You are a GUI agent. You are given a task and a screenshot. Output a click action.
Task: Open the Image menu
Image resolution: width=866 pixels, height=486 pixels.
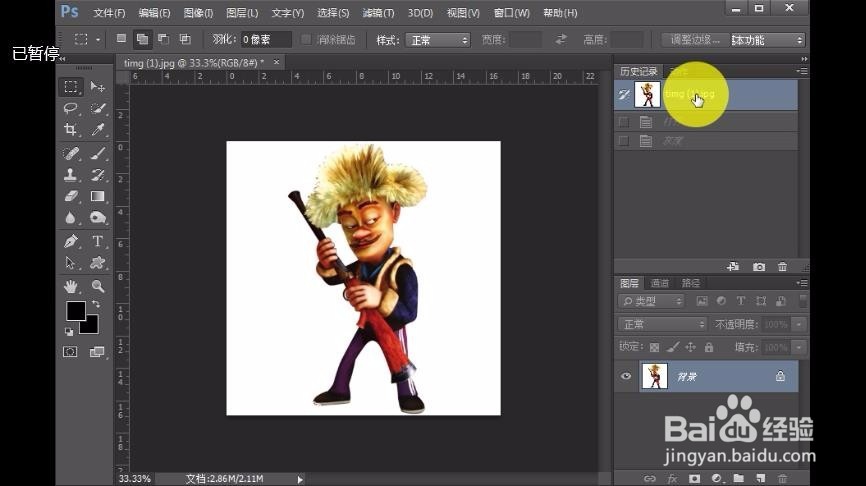(198, 13)
